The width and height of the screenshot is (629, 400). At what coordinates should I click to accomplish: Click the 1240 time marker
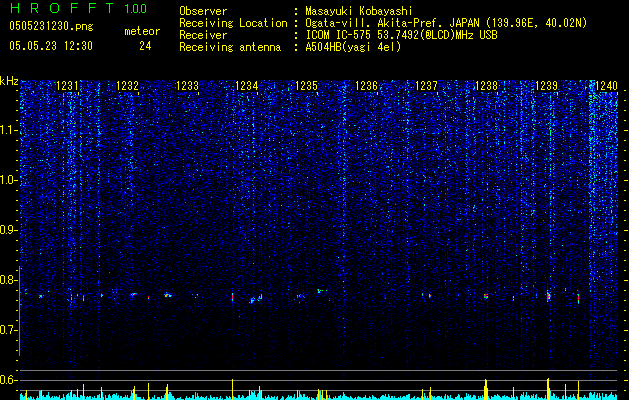tap(606, 86)
